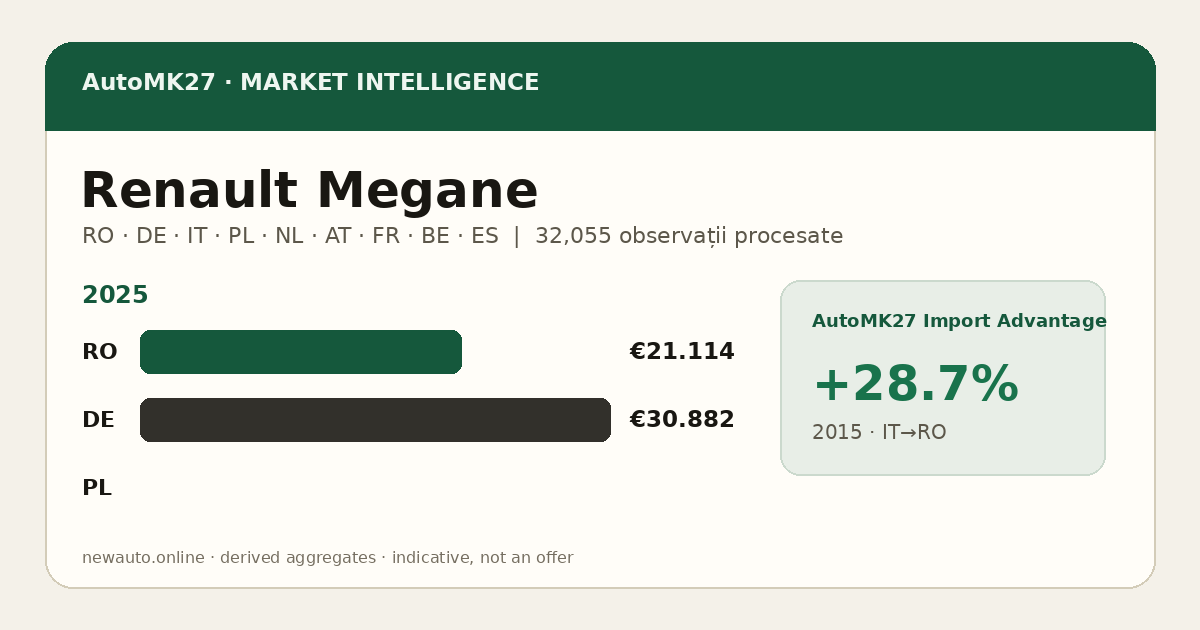This screenshot has width=1200, height=630.
Task: Click the 32,055 observații procesate text
Action: coord(689,236)
